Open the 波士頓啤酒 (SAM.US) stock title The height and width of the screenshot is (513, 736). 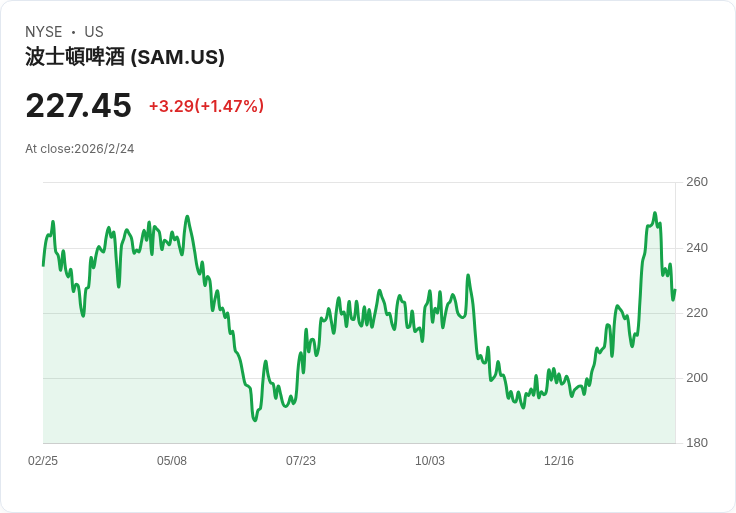point(125,57)
